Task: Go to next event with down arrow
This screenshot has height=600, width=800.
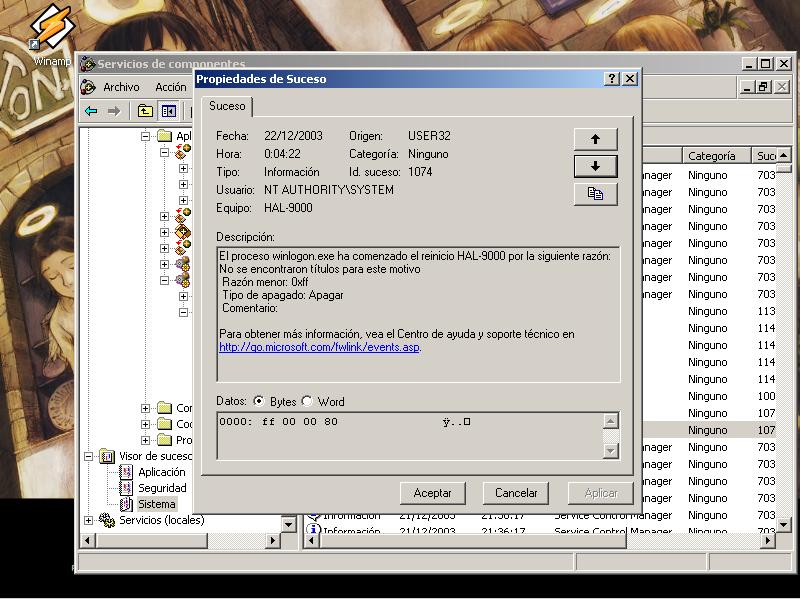Action: pos(595,166)
